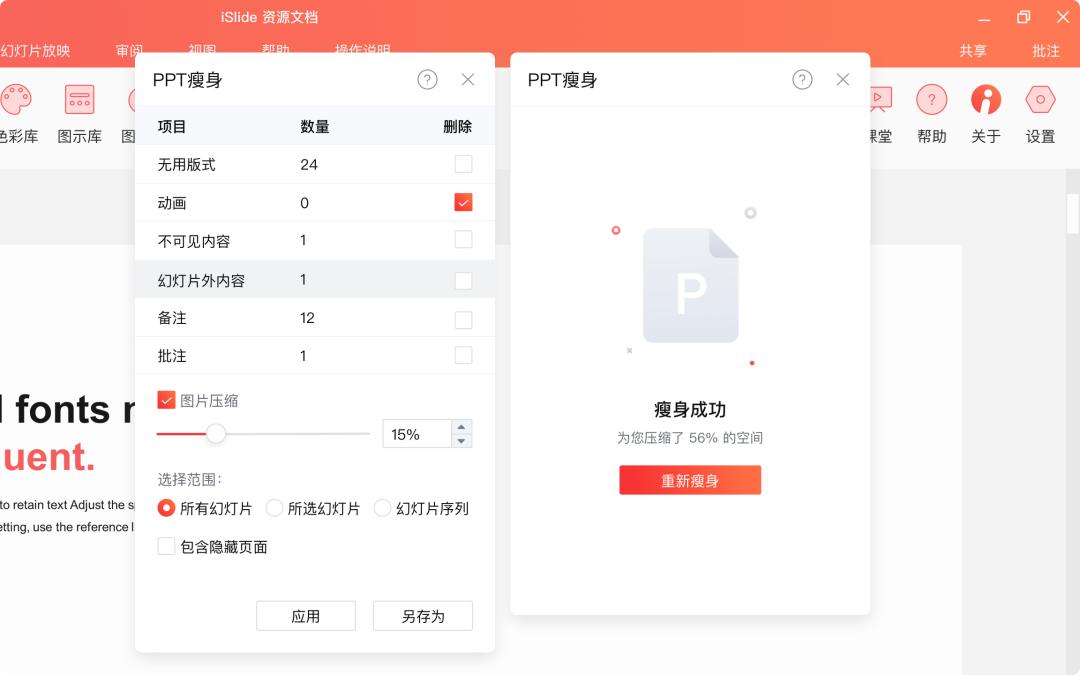This screenshot has height=675, width=1080.
Task: Toggle 图片压缩 image compression off
Action: coord(166,400)
